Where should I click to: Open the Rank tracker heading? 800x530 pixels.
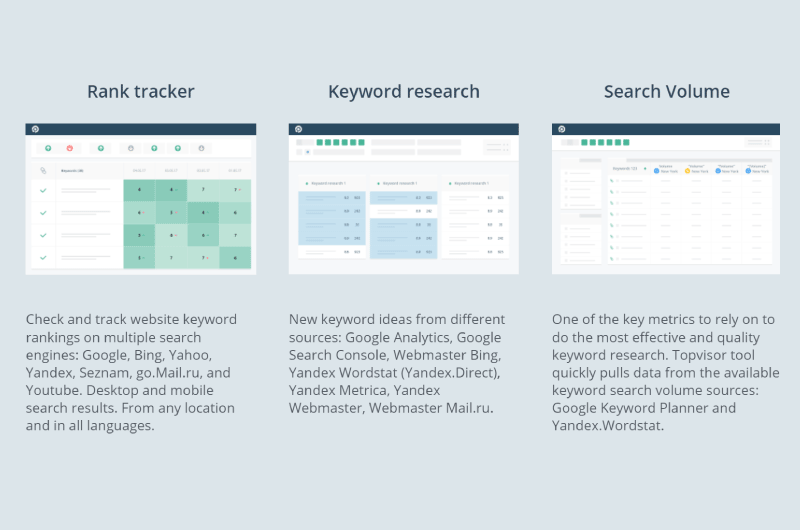click(x=141, y=92)
